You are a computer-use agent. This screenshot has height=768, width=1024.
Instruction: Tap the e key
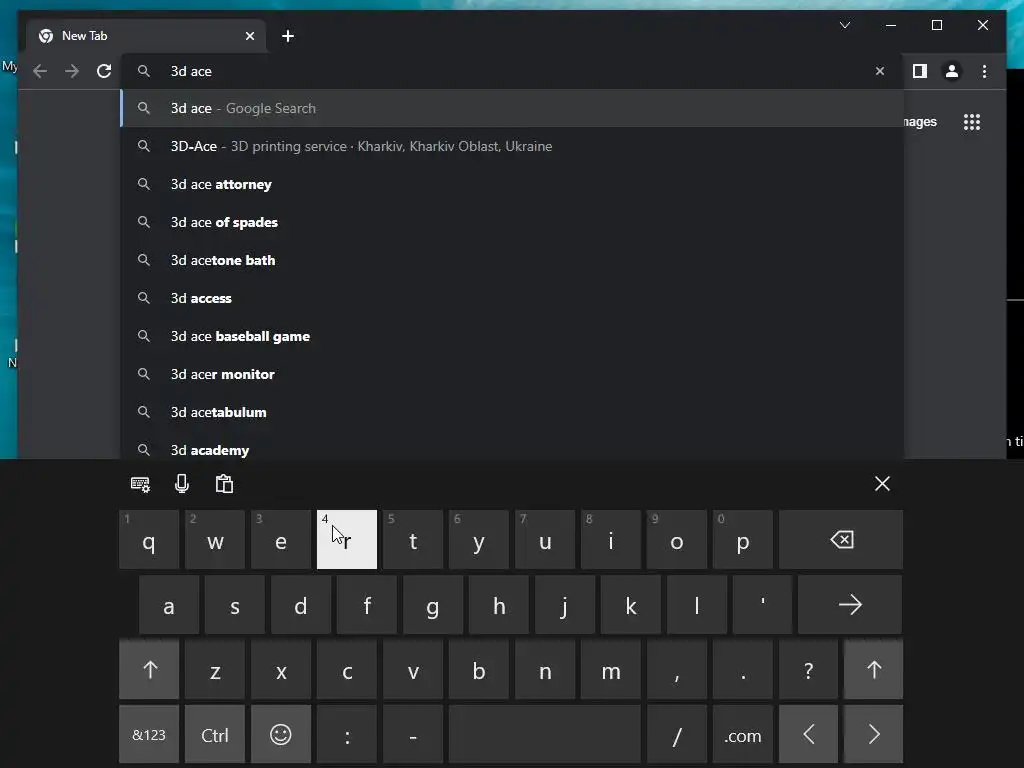point(281,539)
